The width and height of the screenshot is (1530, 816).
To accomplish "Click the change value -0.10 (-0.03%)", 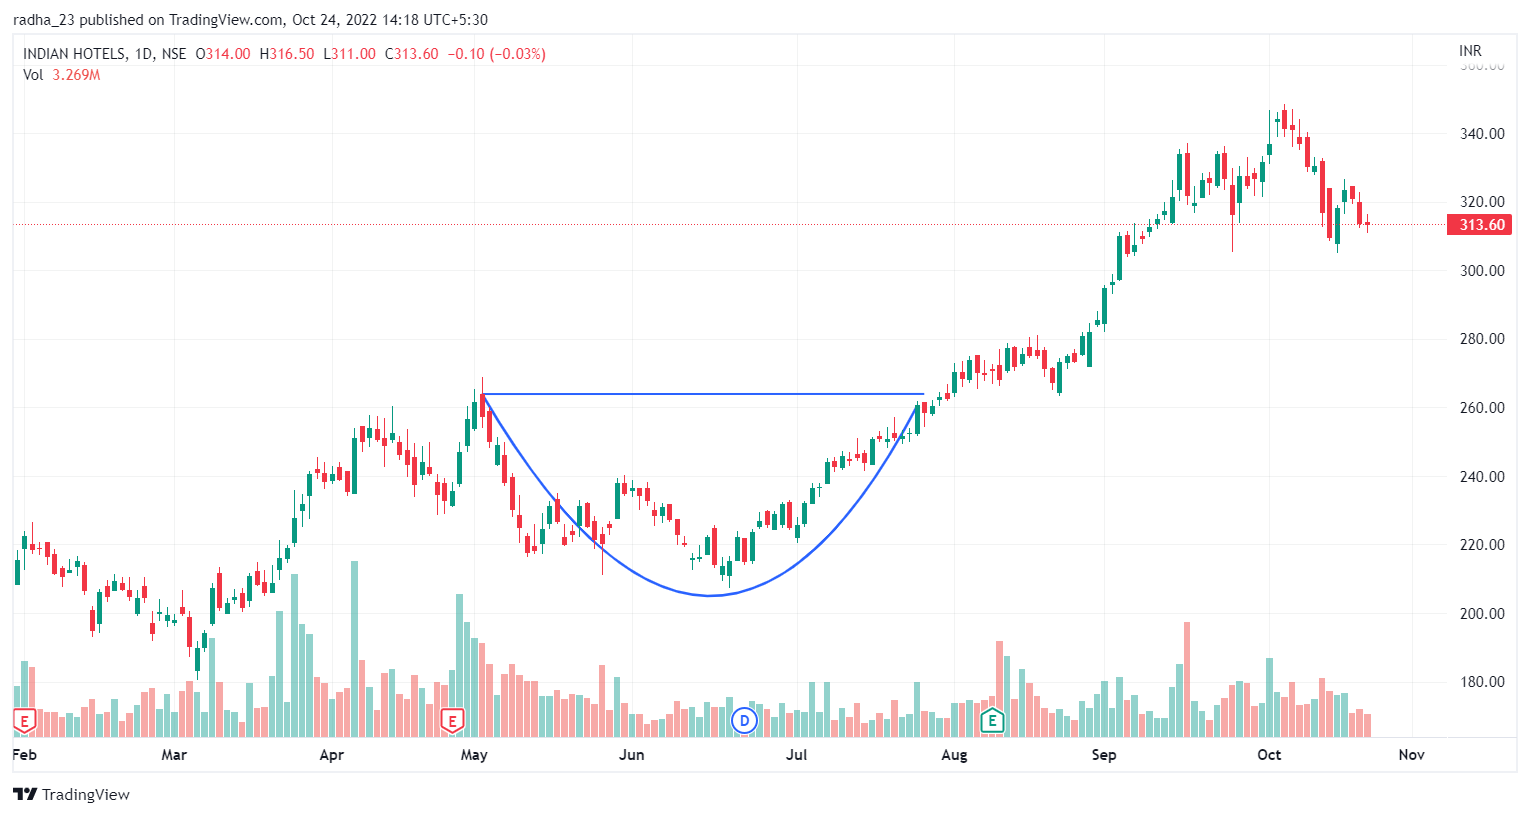I will 497,54.
